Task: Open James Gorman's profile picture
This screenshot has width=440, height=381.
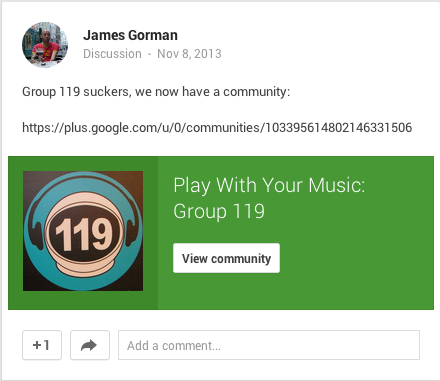Action: tap(45, 45)
